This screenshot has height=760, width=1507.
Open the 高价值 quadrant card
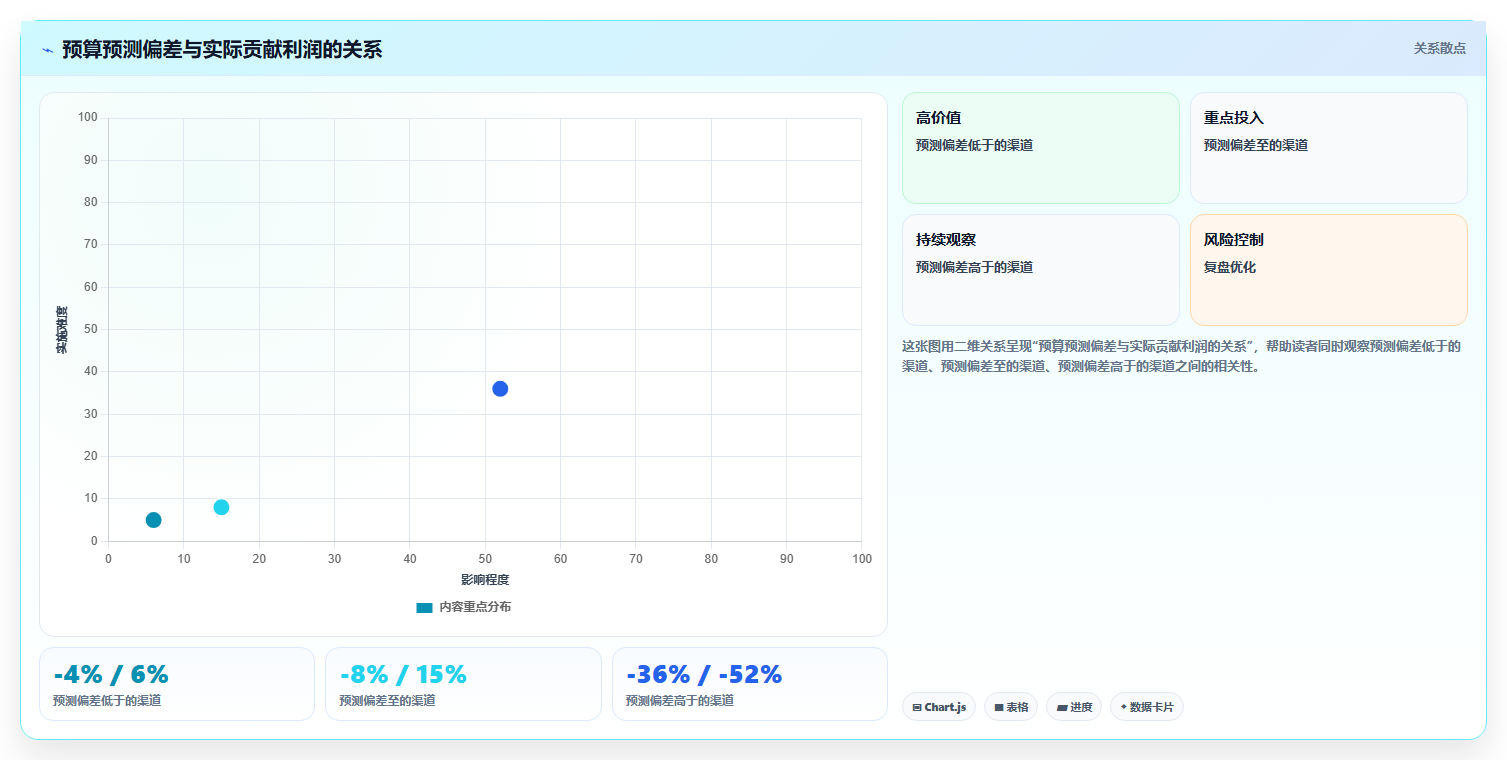click(x=1041, y=148)
